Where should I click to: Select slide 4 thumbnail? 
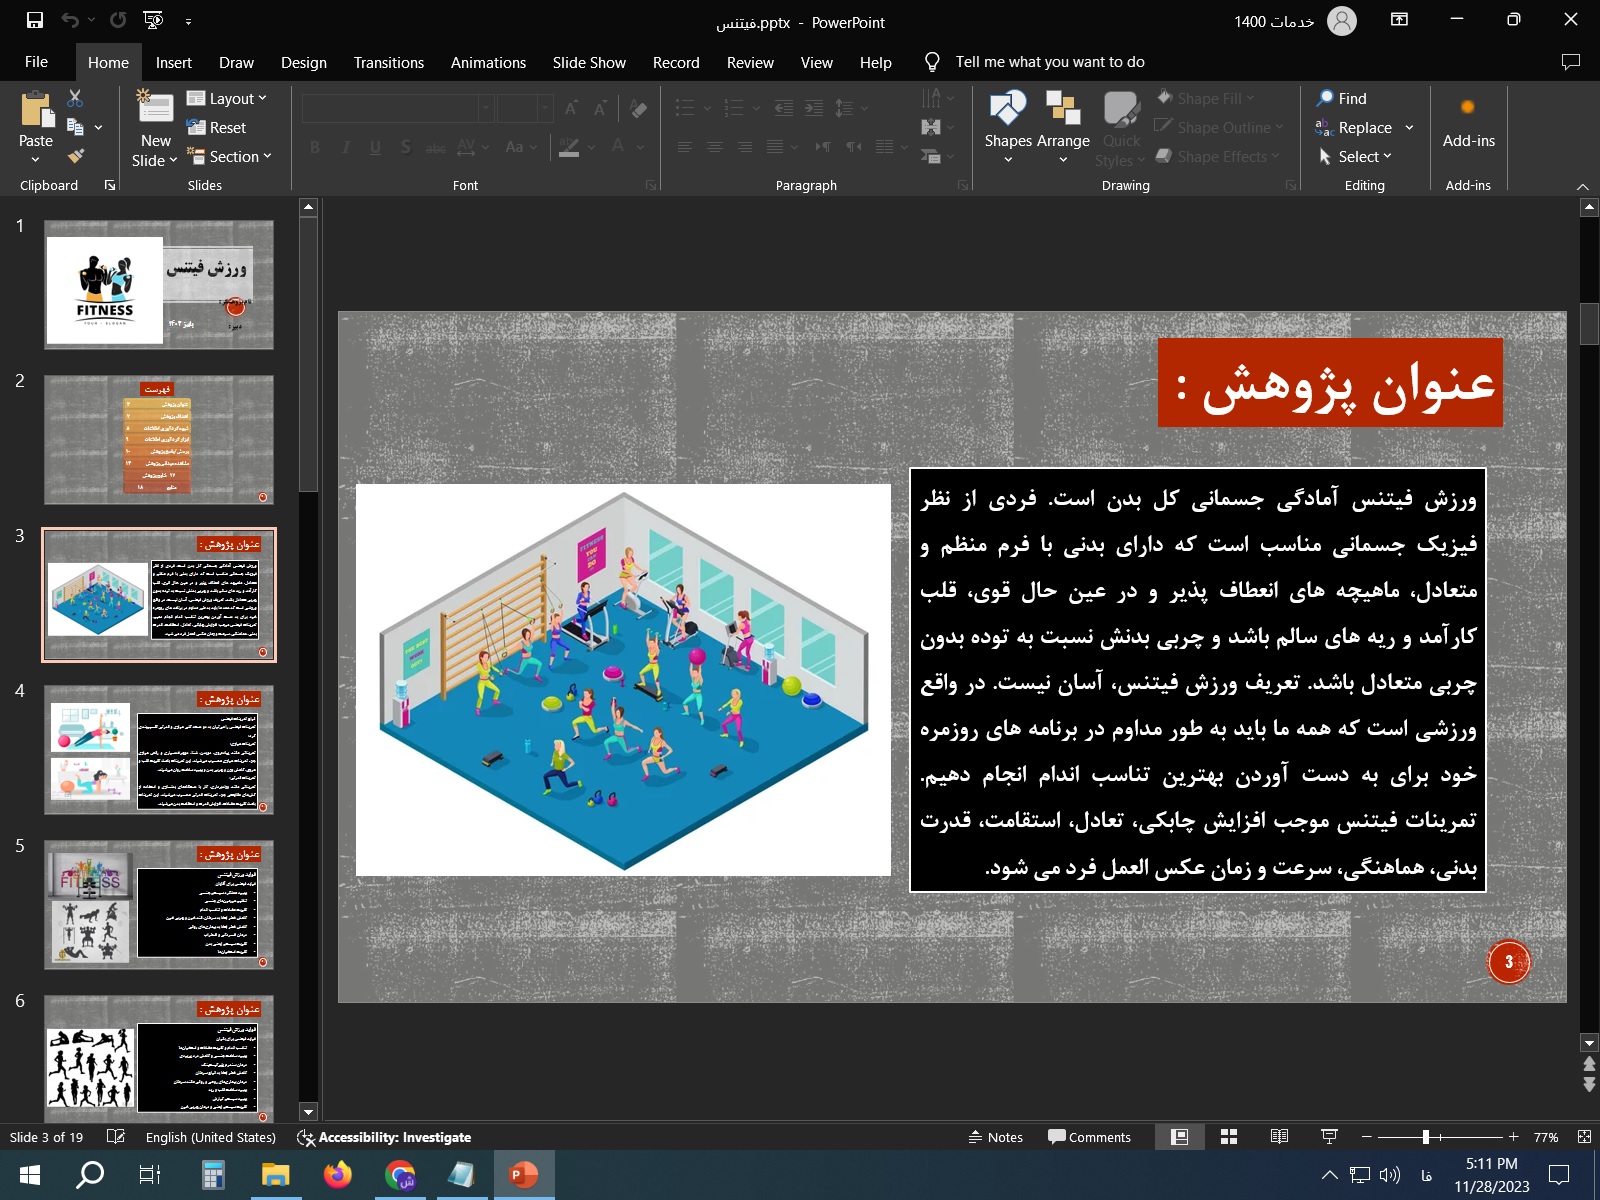tap(159, 749)
